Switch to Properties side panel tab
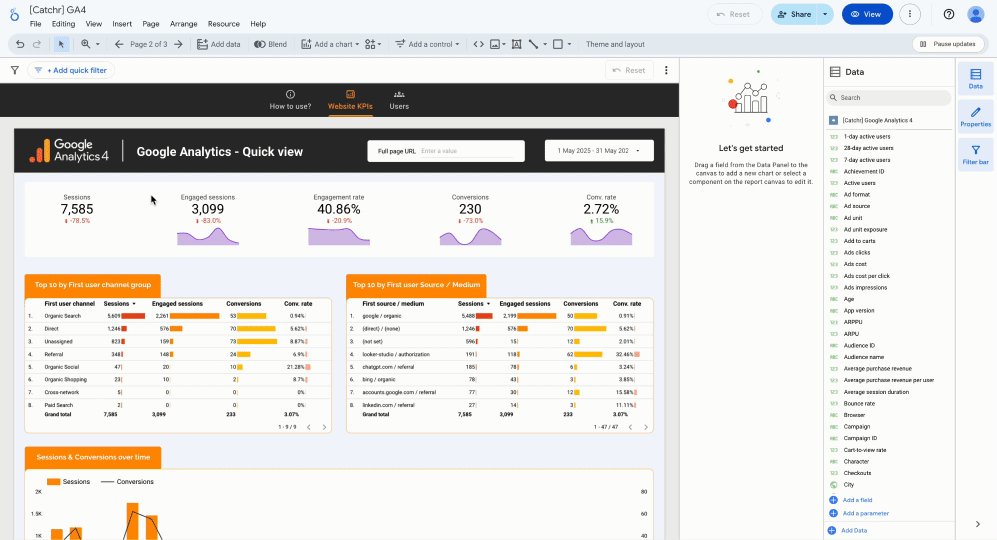The height and width of the screenshot is (540, 997). pyautogui.click(x=975, y=116)
